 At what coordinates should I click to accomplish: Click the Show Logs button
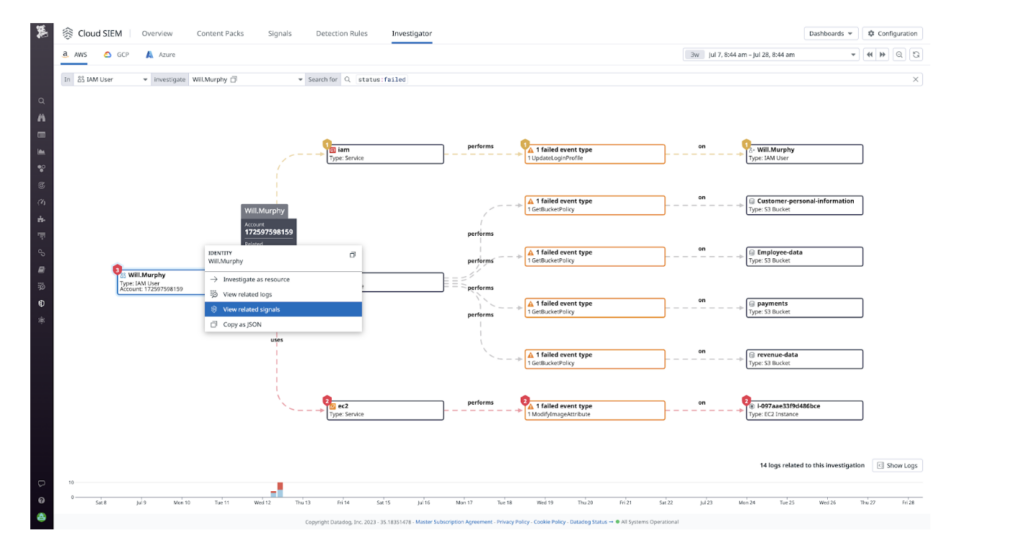897,465
